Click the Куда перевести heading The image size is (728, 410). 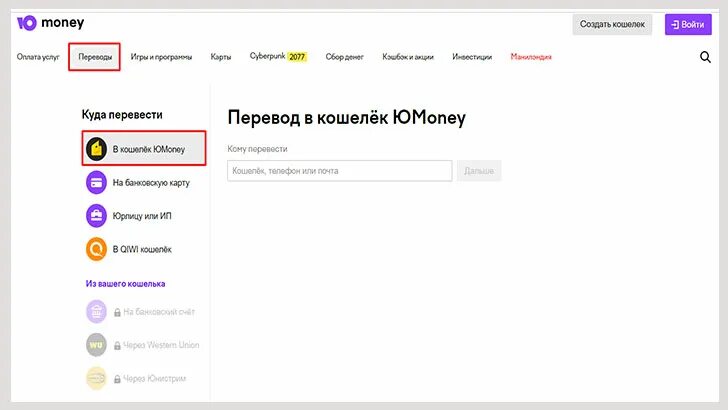click(122, 115)
